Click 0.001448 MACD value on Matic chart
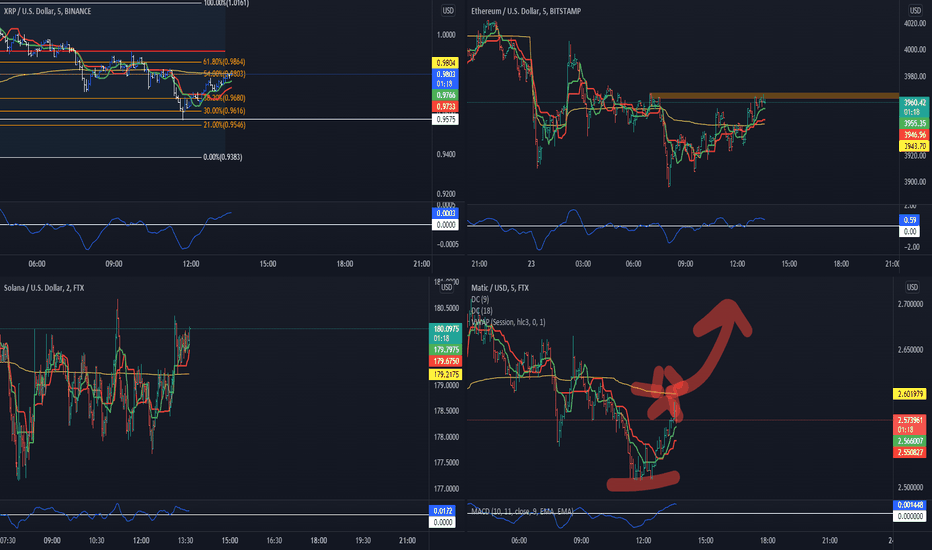932x550 pixels. coord(910,505)
